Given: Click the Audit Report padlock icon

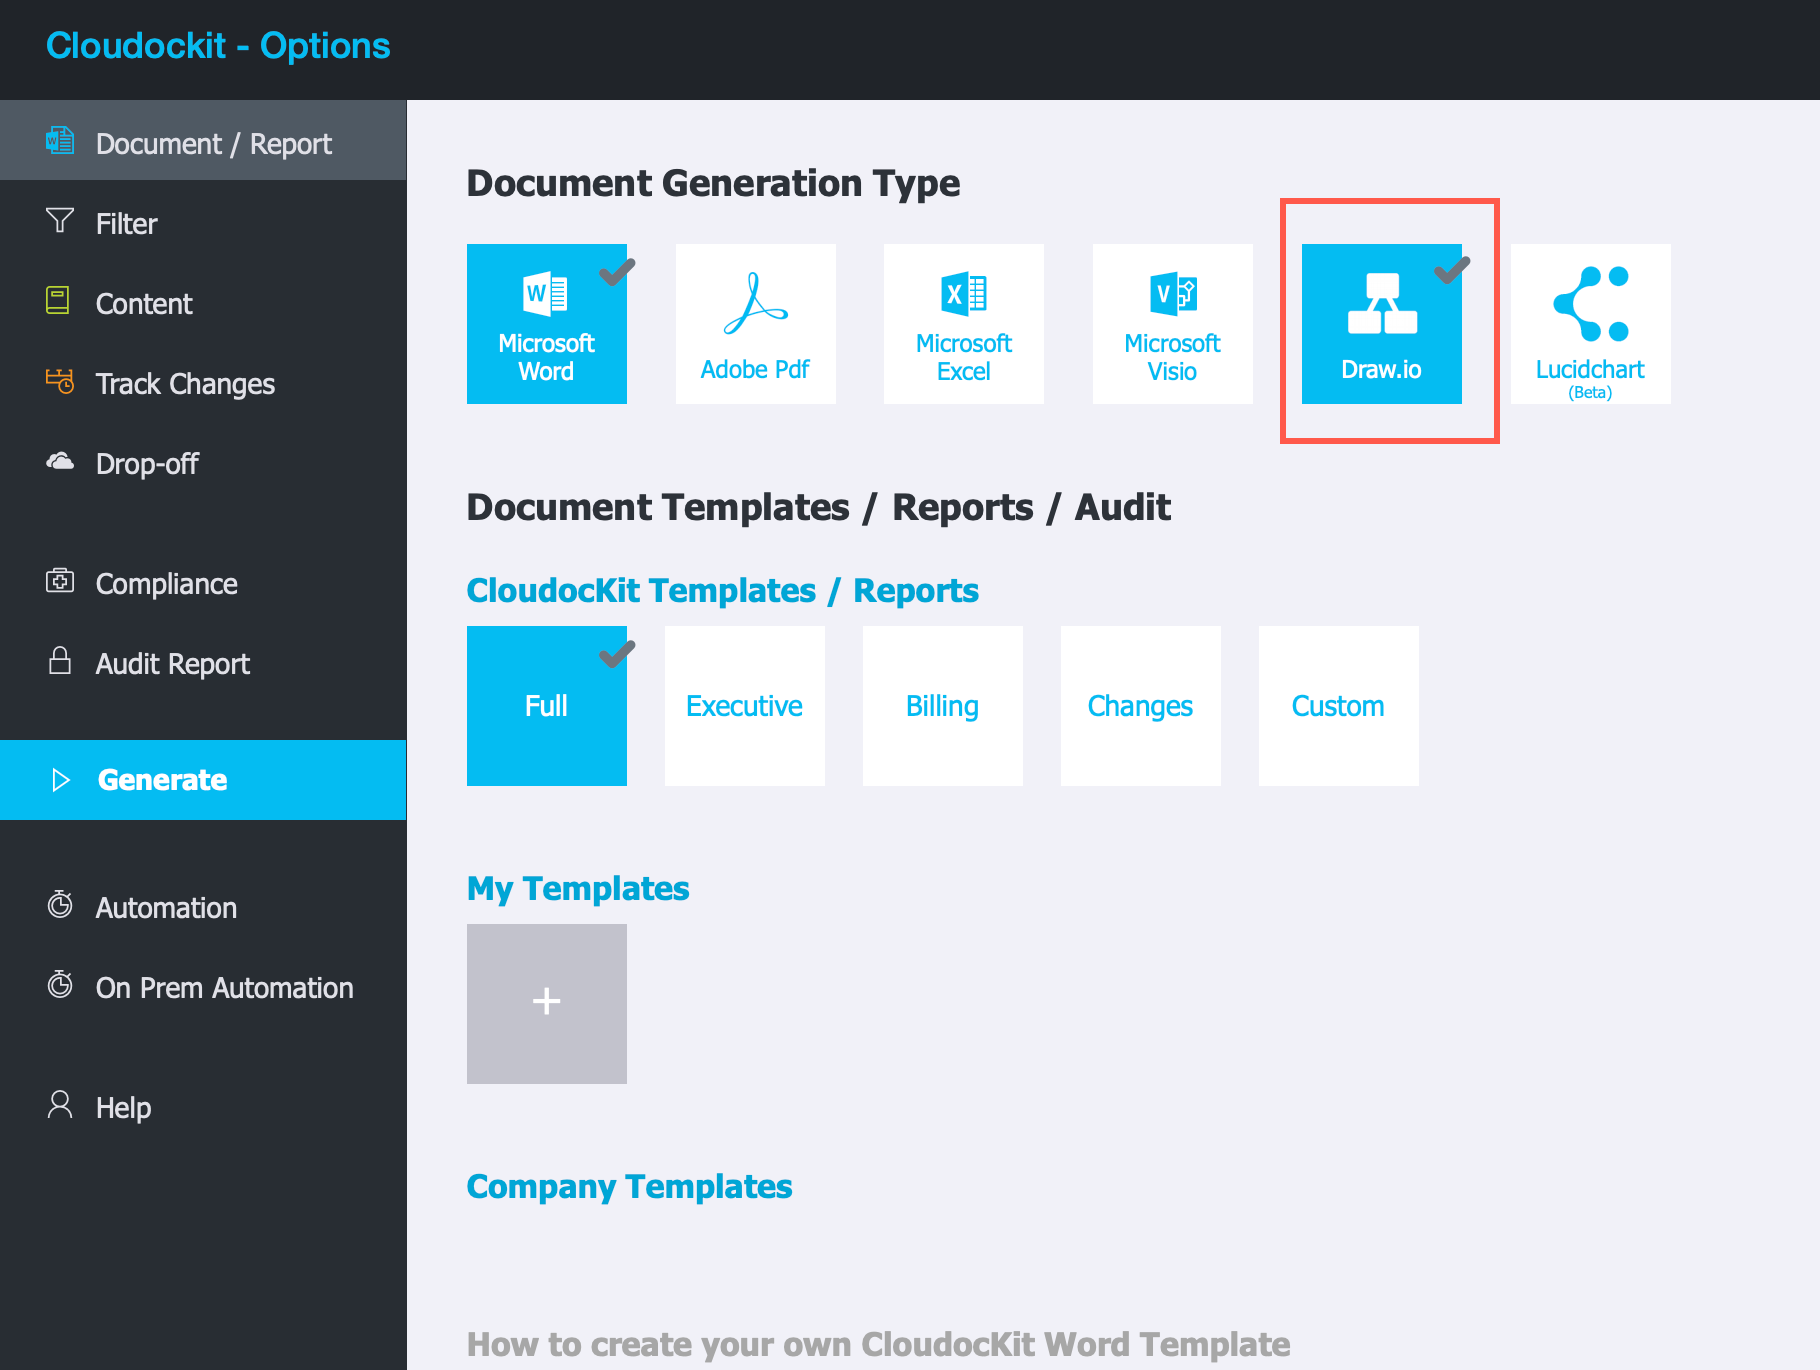Looking at the screenshot, I should (60, 662).
